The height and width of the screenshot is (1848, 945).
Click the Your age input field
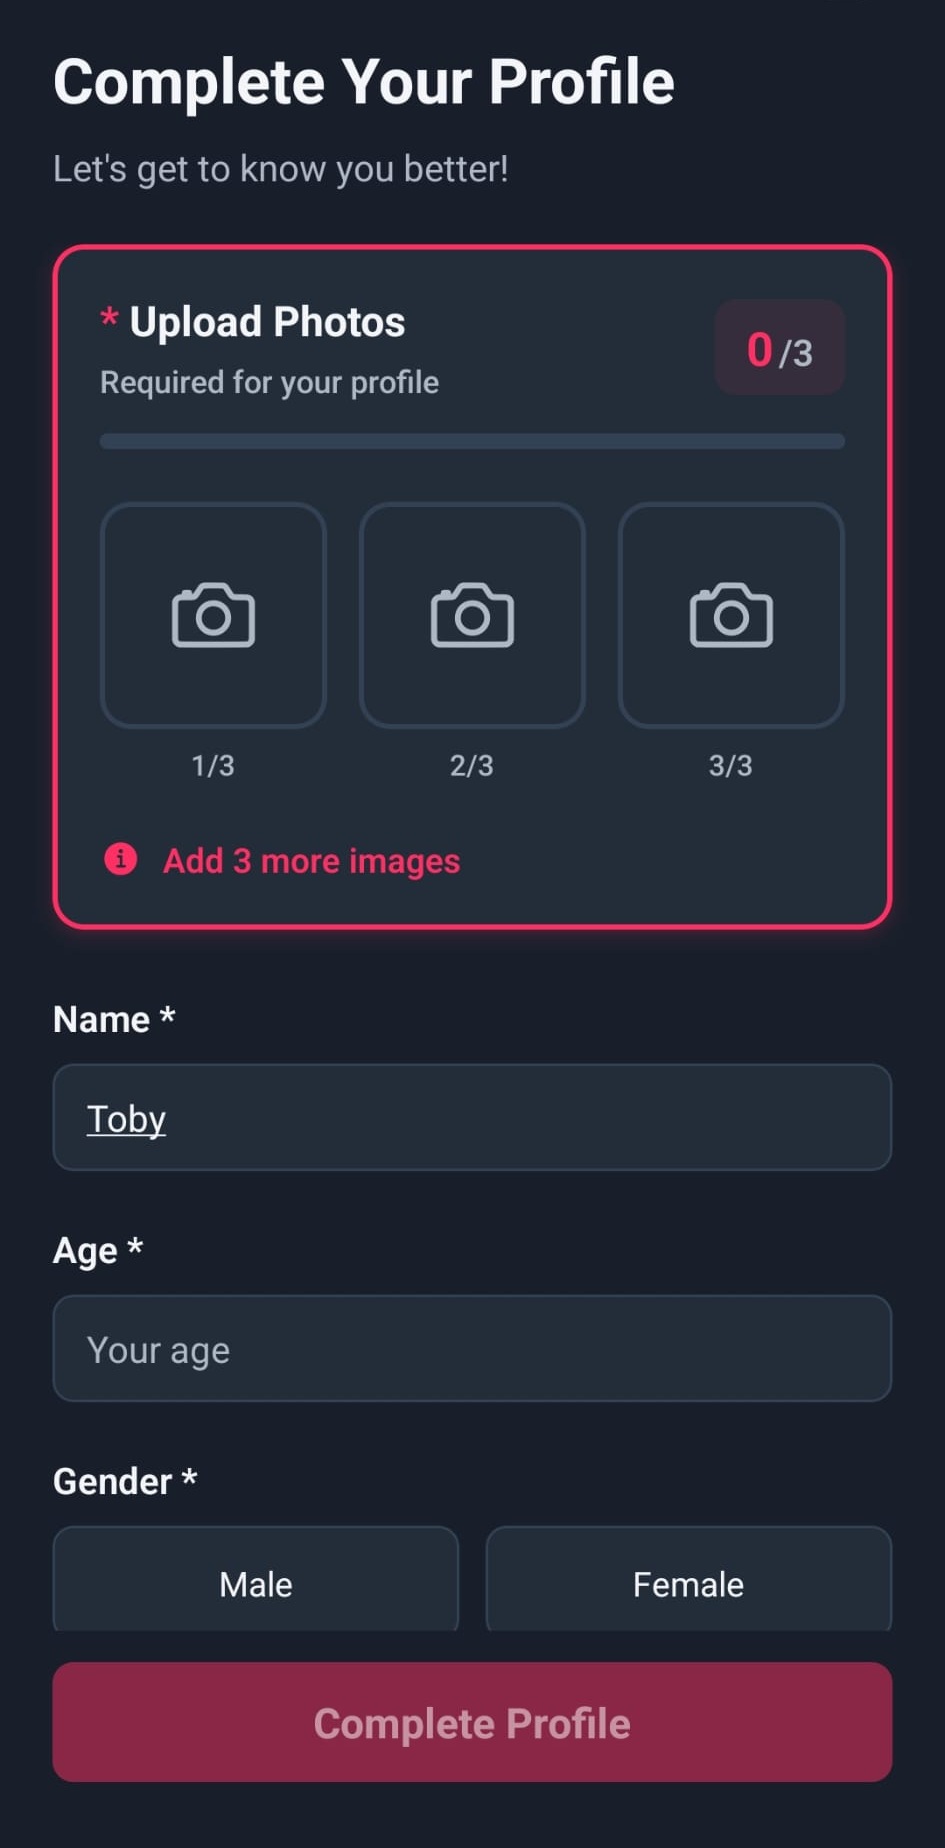[x=472, y=1348]
